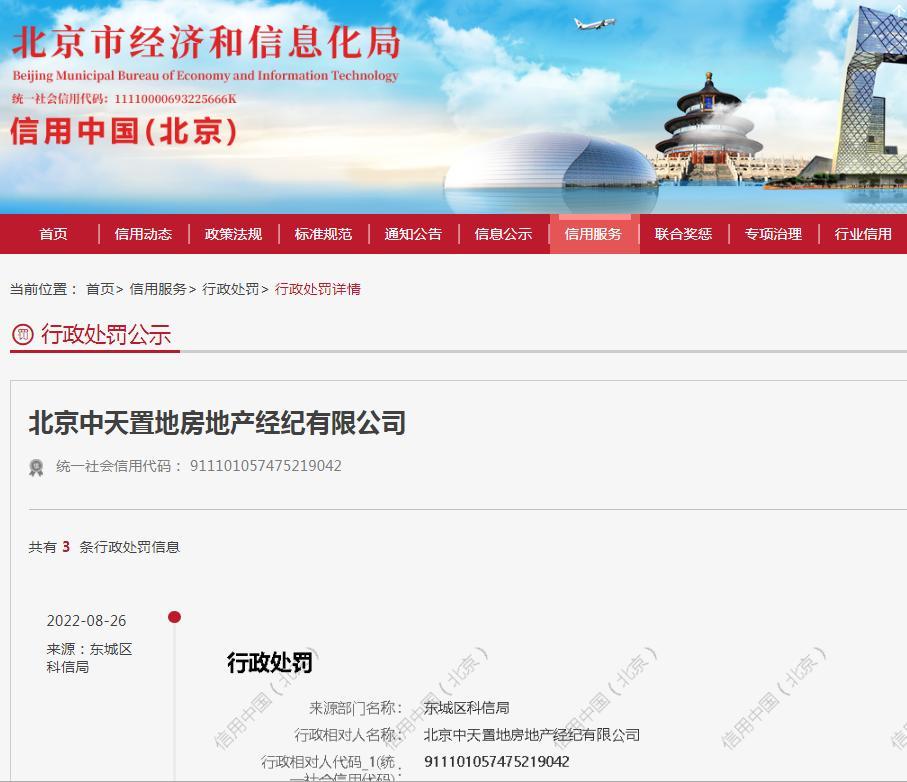Click the value 东城区科信局 beside 来源部门名称
The width and height of the screenshot is (907, 782).
pos(466,707)
